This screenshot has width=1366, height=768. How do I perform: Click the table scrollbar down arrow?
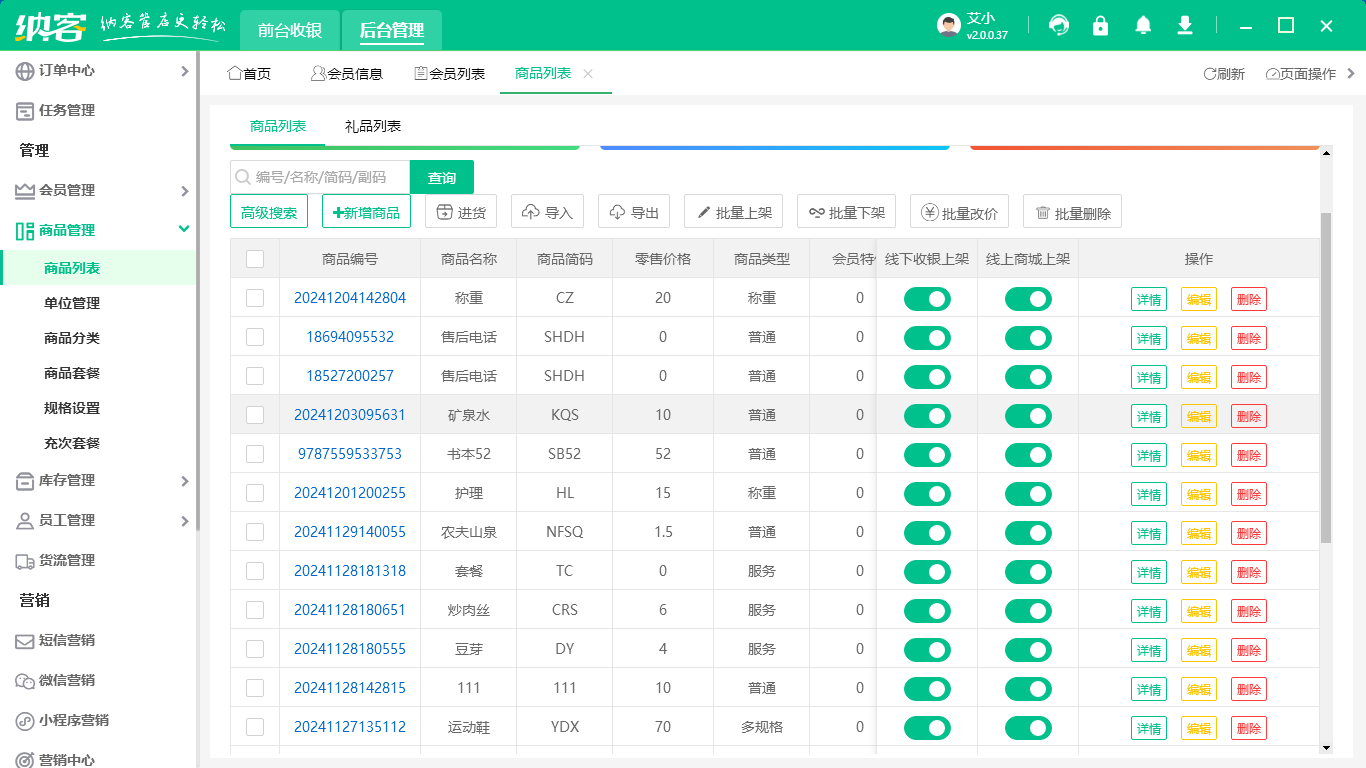1326,747
